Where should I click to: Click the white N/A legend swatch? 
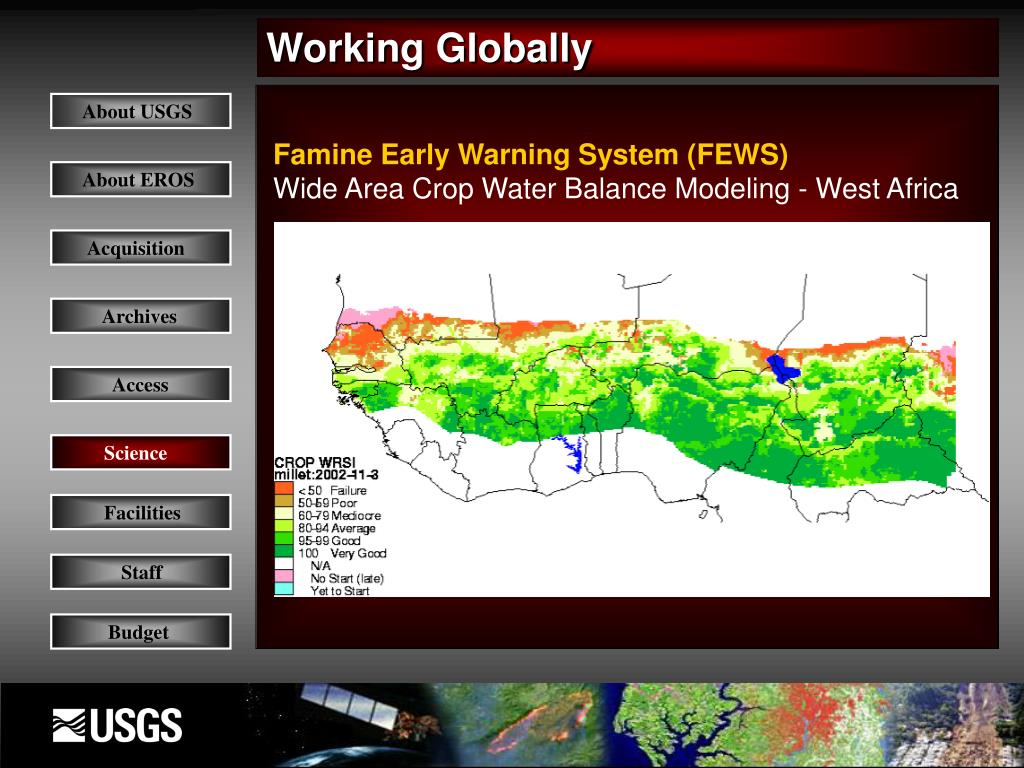(284, 564)
